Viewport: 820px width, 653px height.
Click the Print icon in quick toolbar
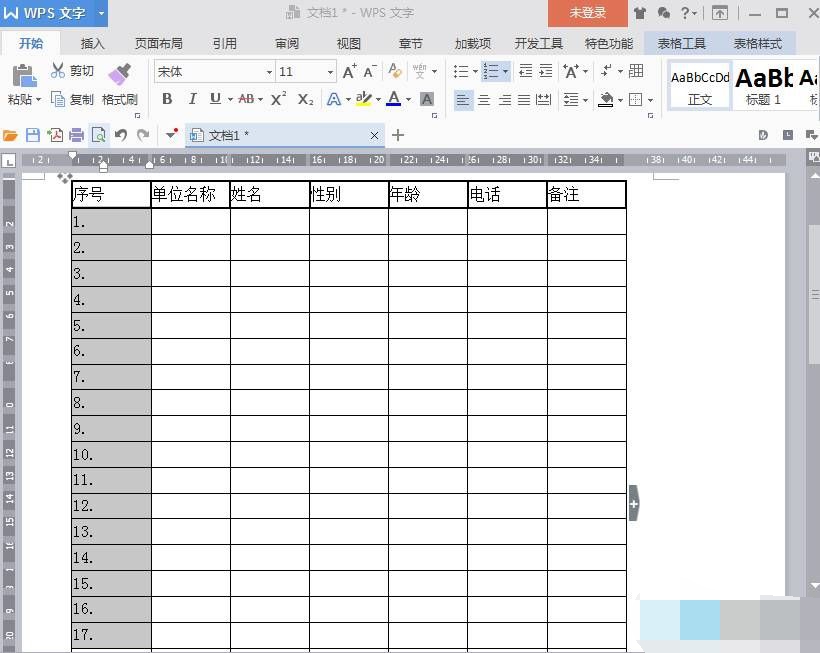coord(76,135)
